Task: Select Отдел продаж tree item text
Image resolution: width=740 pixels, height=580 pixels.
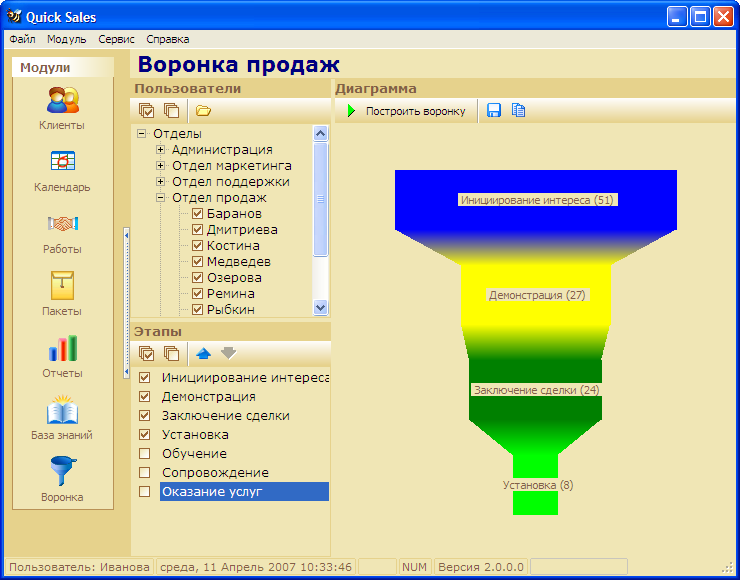Action: tap(219, 198)
